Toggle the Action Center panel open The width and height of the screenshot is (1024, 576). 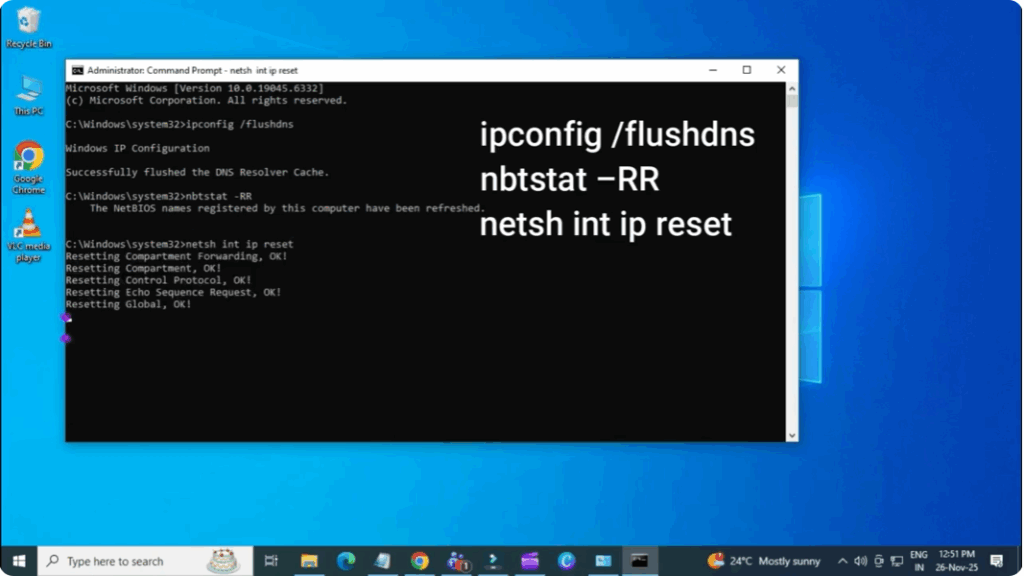tap(997, 561)
